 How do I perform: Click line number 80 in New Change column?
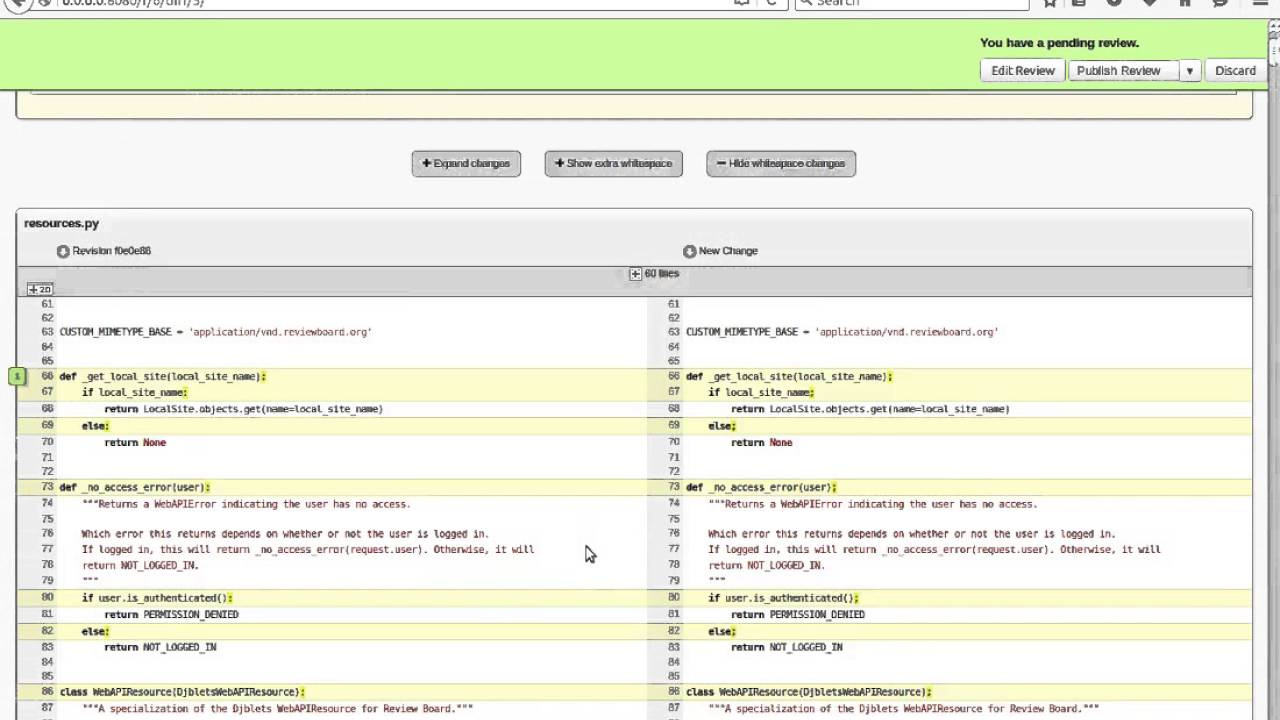(673, 598)
